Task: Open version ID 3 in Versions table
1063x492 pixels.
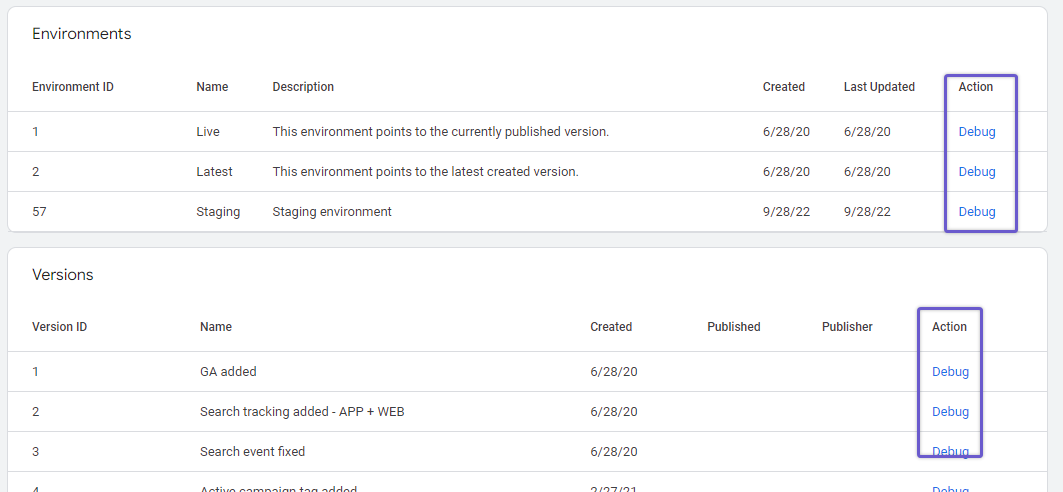Action: pos(36,451)
